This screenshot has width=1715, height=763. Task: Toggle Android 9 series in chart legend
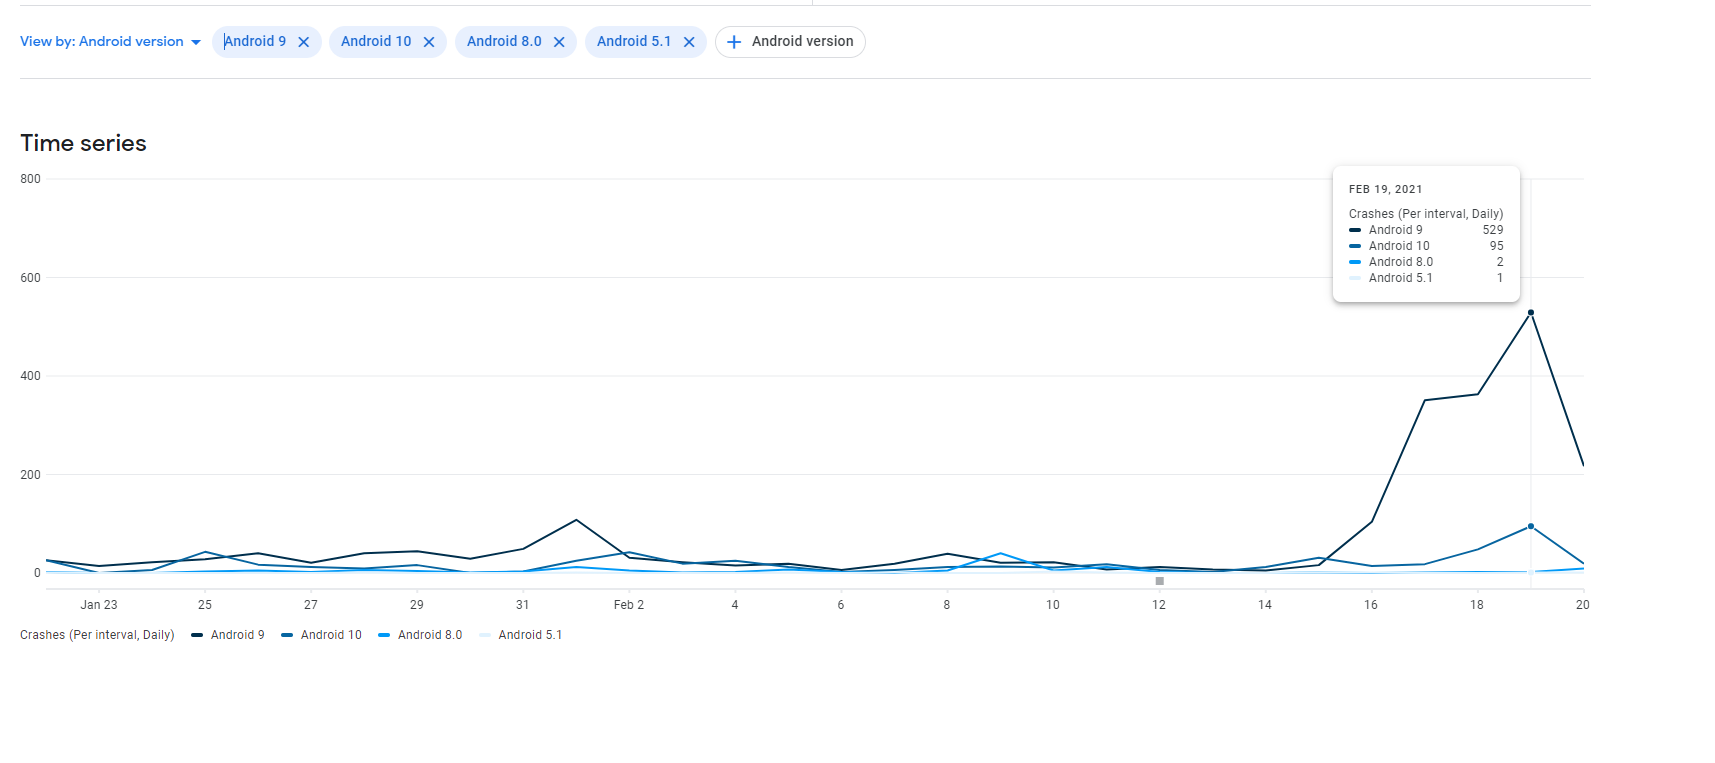click(237, 635)
